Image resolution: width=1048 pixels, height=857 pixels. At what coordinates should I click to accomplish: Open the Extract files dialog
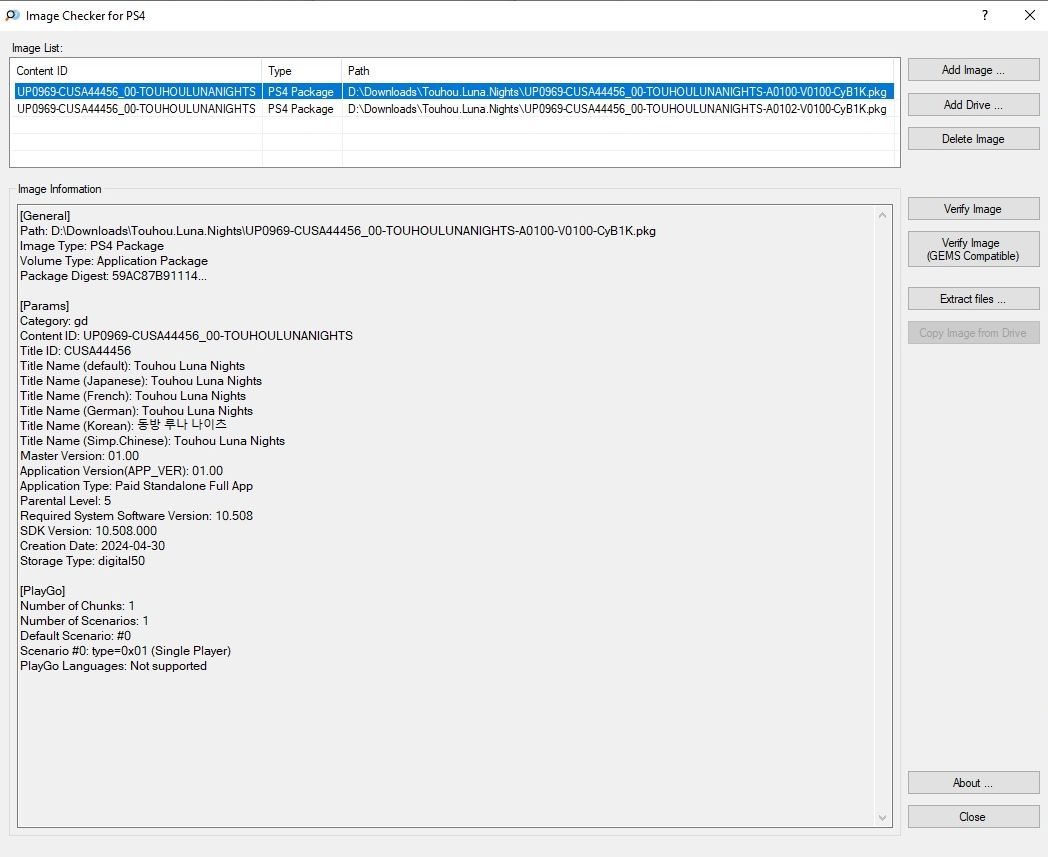[973, 299]
